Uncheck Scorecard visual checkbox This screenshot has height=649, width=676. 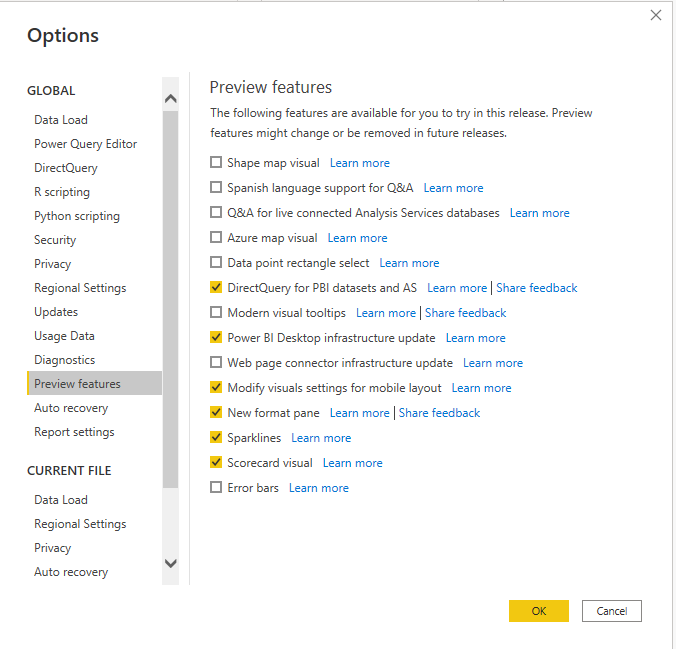pos(216,462)
